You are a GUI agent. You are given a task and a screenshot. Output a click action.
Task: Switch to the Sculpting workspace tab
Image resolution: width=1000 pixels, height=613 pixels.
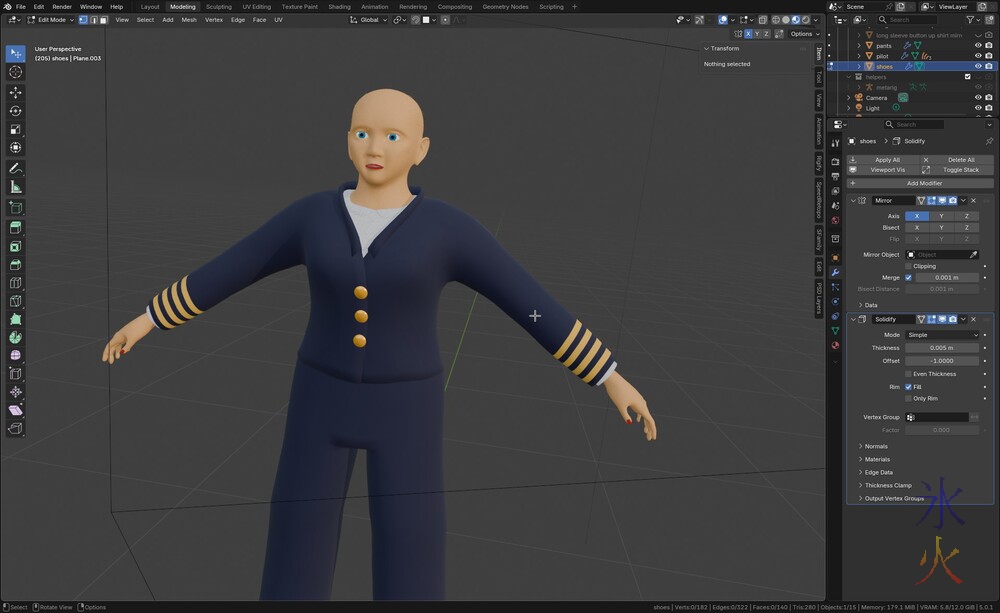pyautogui.click(x=218, y=6)
